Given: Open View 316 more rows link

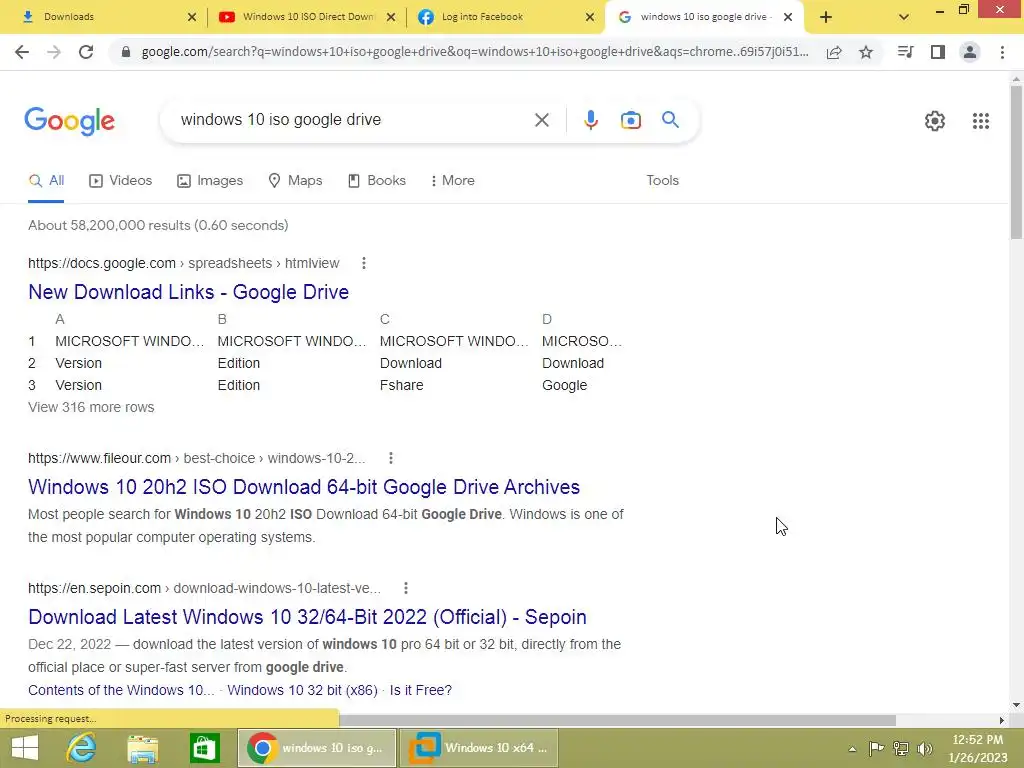Looking at the screenshot, I should click(91, 407).
